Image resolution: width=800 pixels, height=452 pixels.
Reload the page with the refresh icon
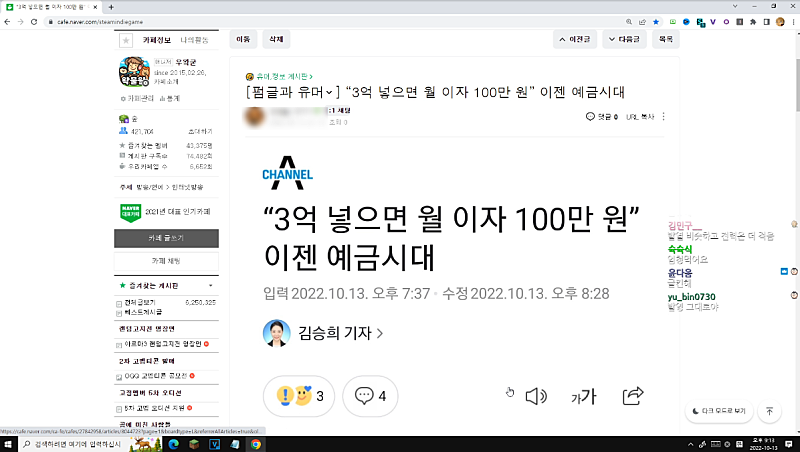pyautogui.click(x=34, y=22)
